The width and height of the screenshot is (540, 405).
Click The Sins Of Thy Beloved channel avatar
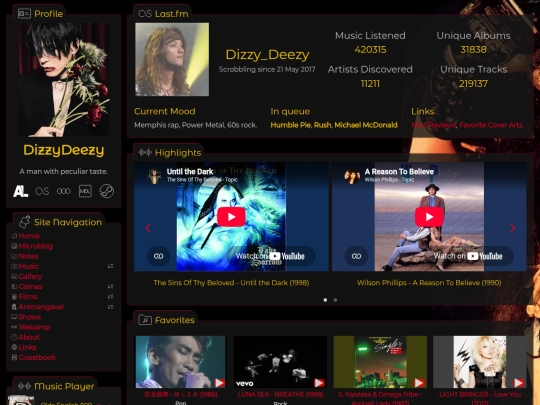tap(154, 176)
